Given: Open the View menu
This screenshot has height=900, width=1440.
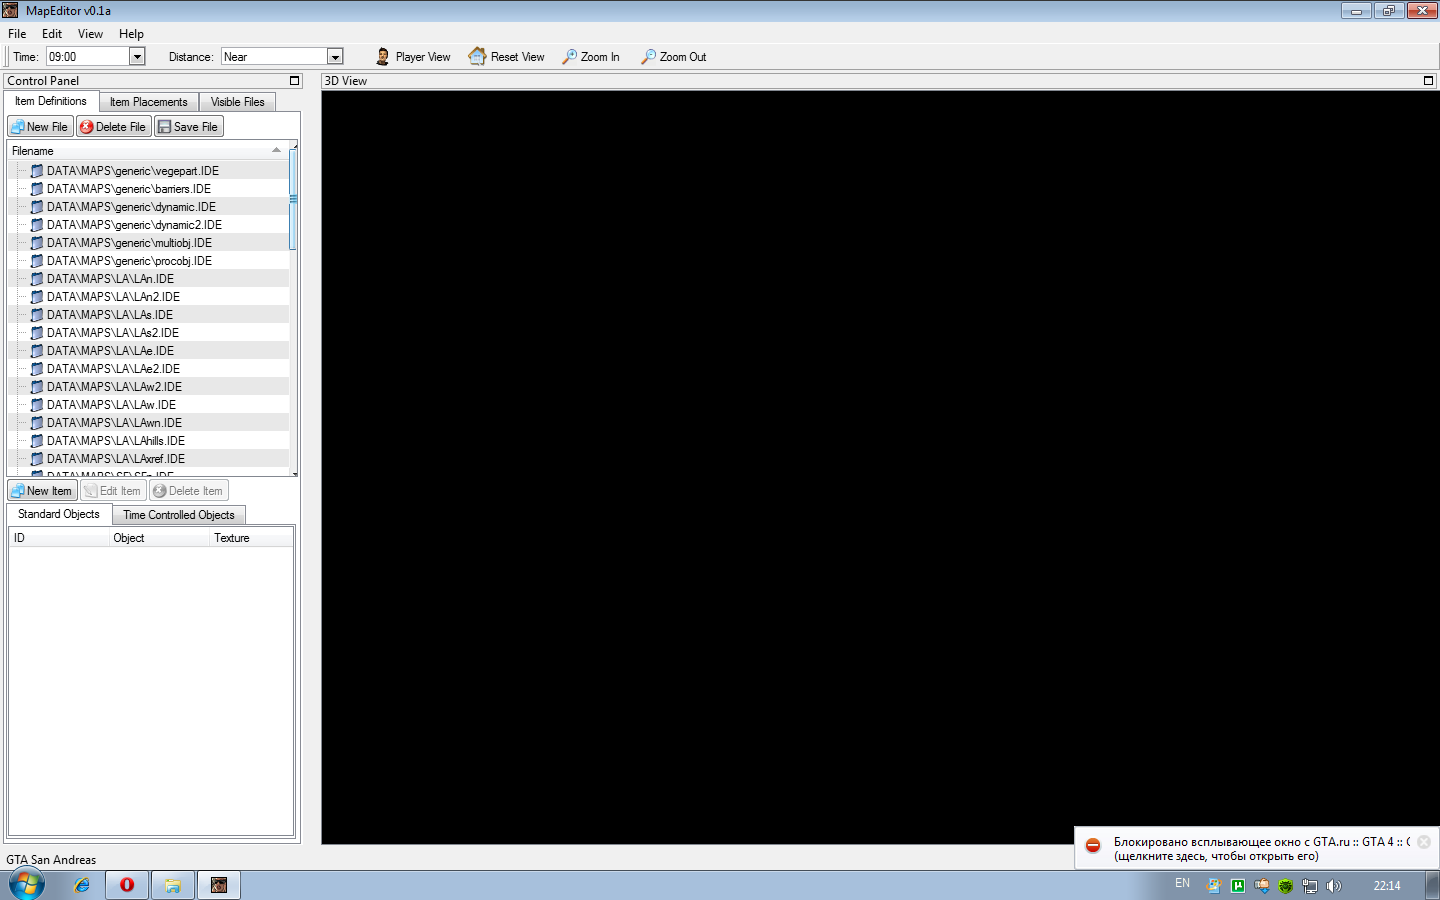Looking at the screenshot, I should [x=90, y=34].
